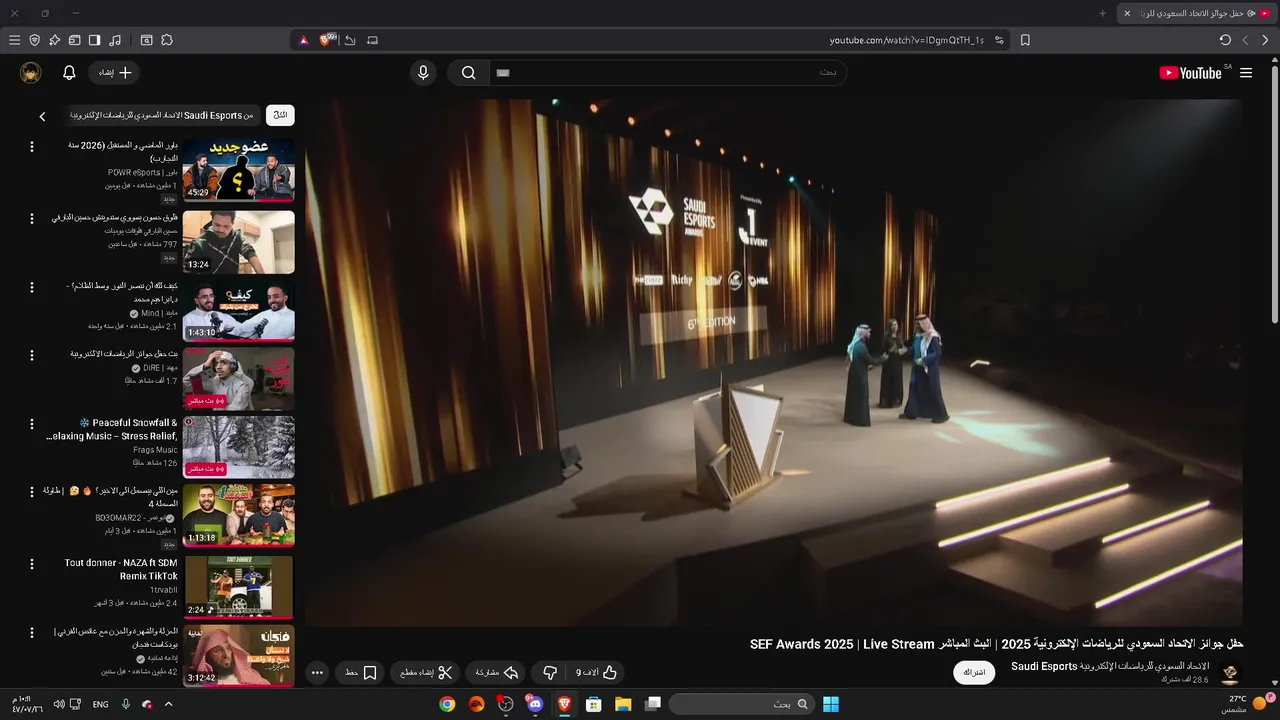The height and width of the screenshot is (720, 1280).
Task: Launch Discord from the taskbar
Action: coord(534,704)
